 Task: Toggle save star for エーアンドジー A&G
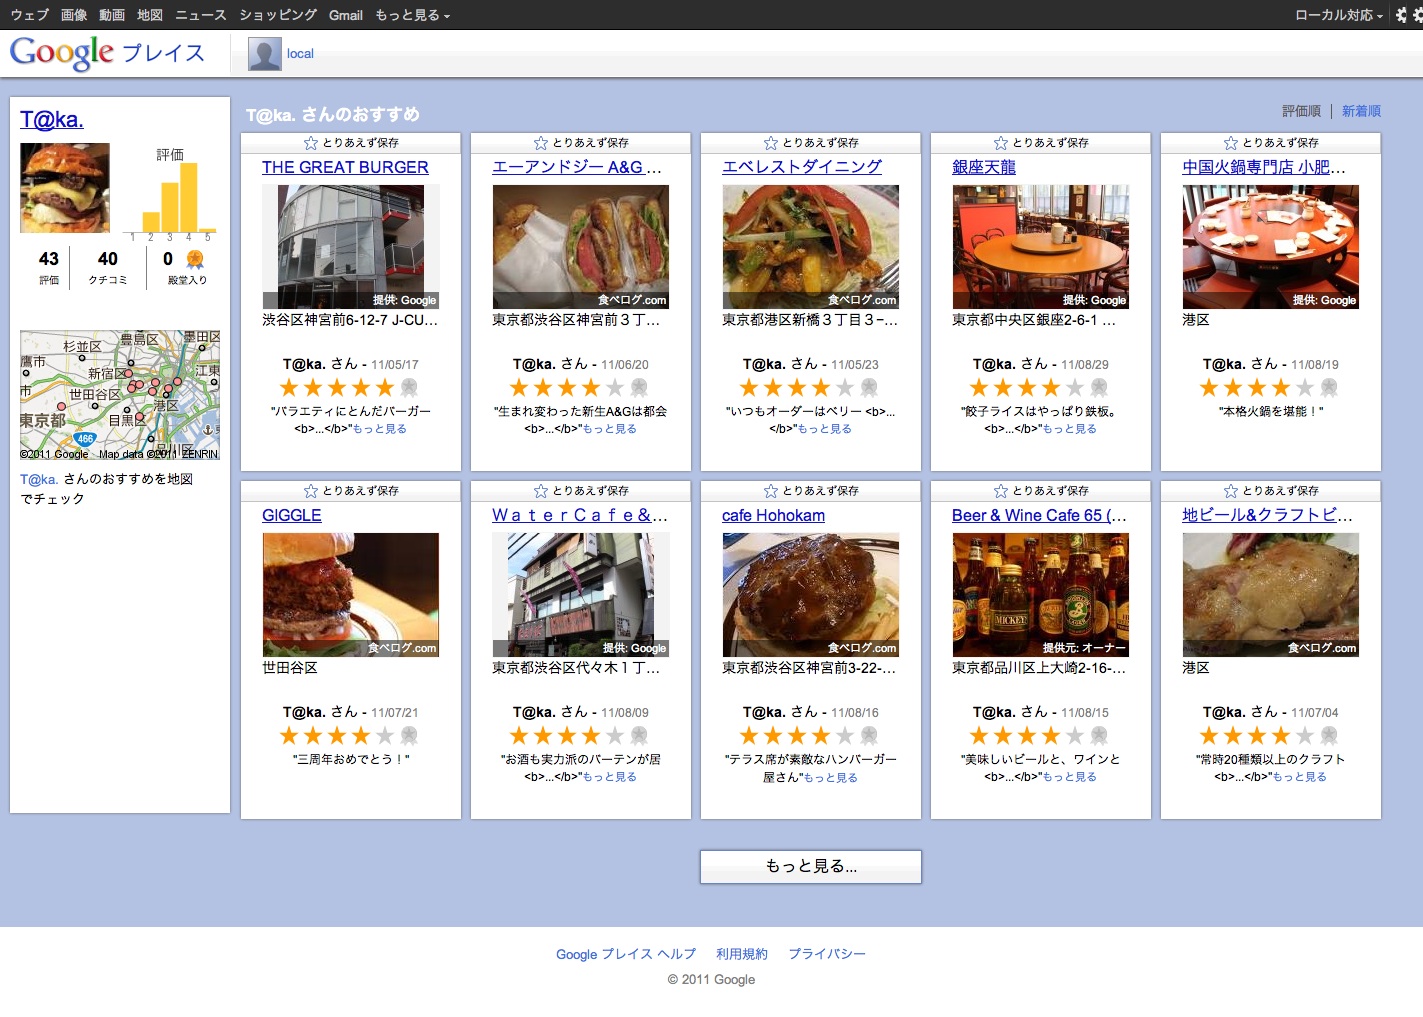[541, 143]
